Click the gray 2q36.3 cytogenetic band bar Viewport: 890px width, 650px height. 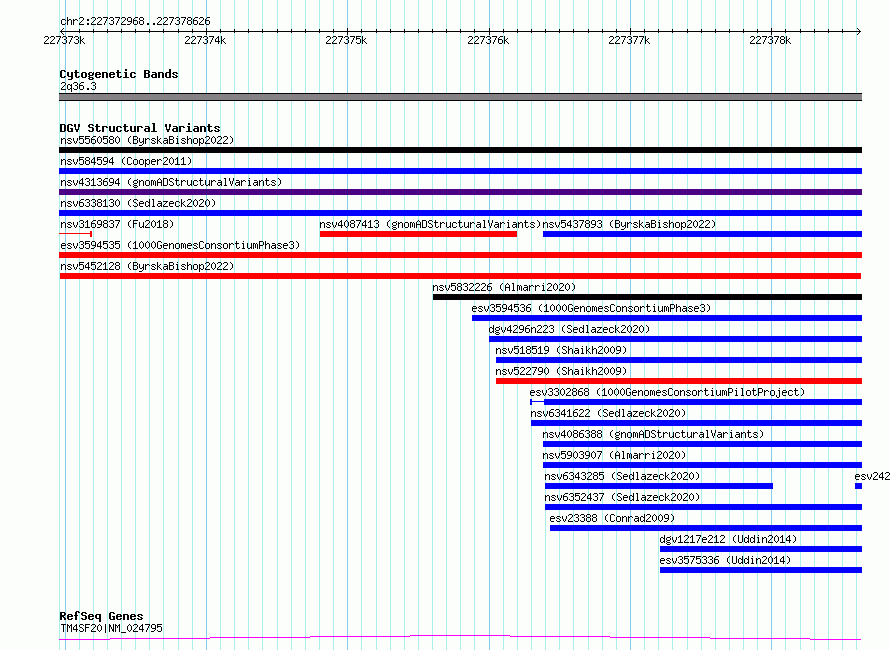click(460, 97)
